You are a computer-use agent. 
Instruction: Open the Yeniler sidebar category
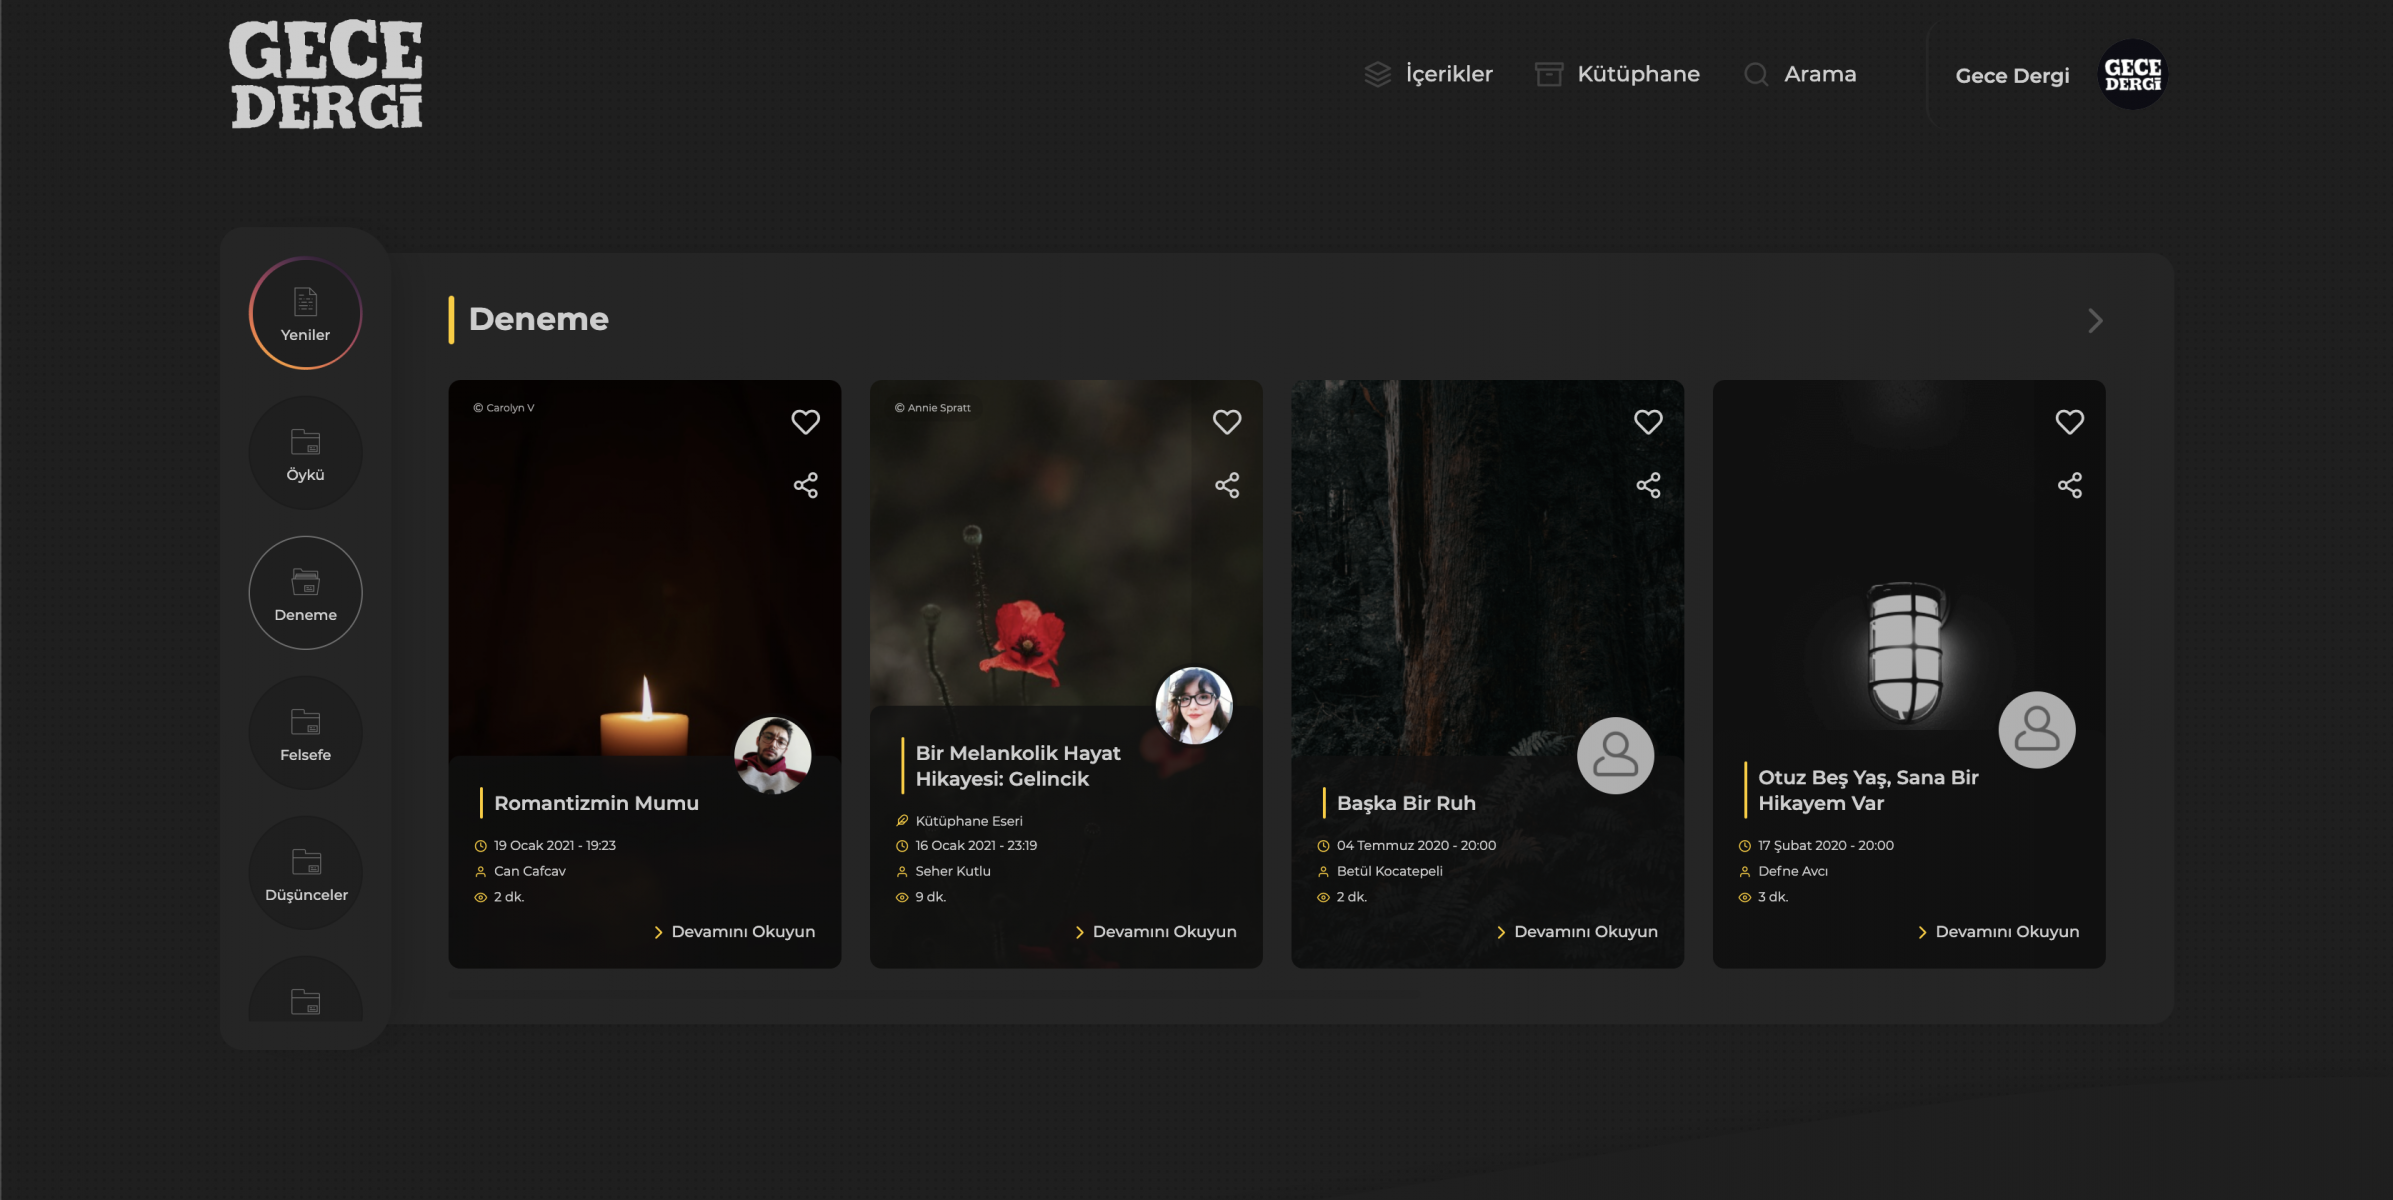click(305, 314)
